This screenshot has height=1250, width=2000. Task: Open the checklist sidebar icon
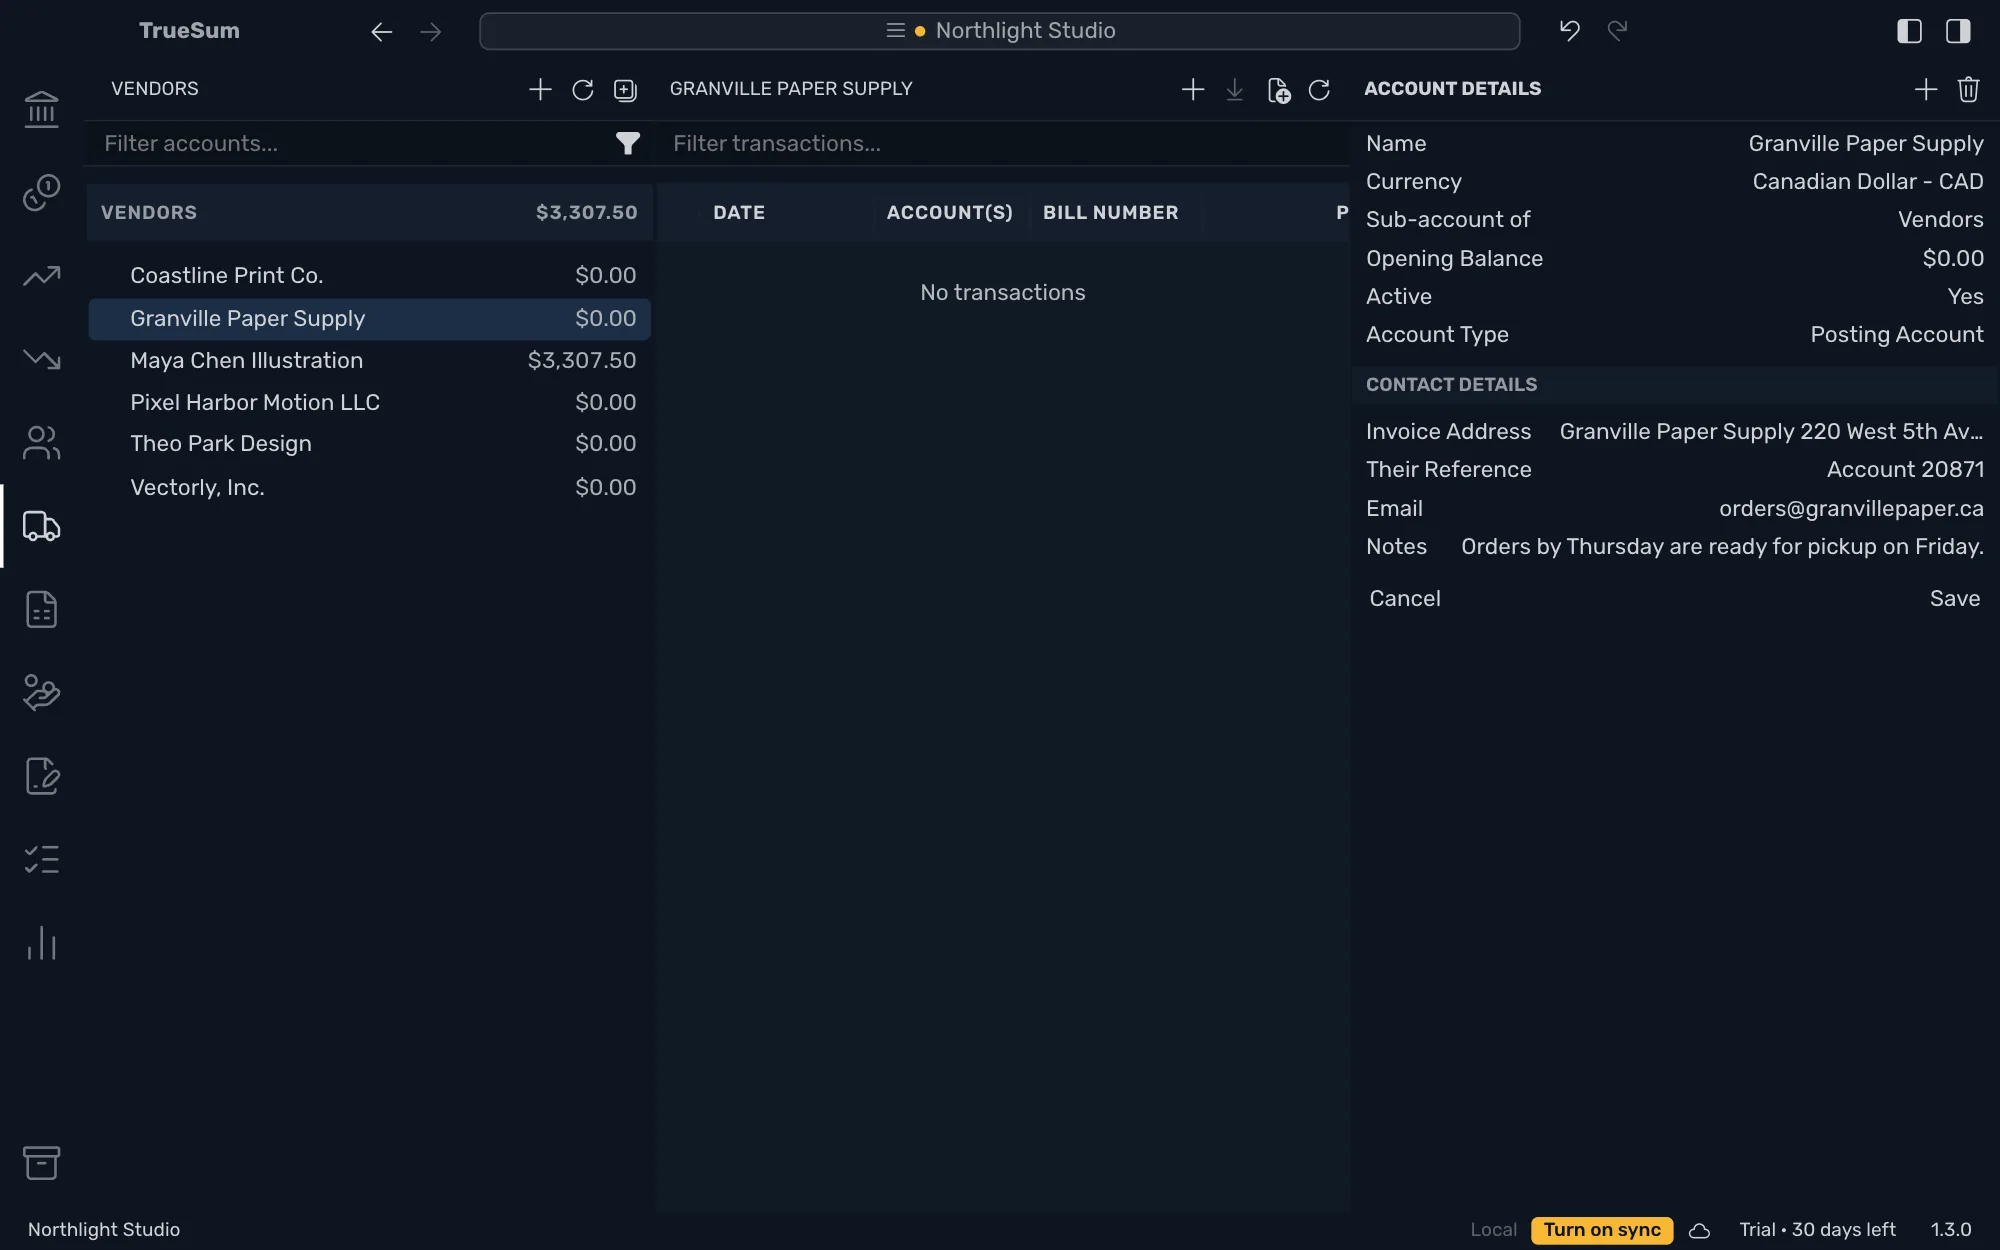coord(41,859)
